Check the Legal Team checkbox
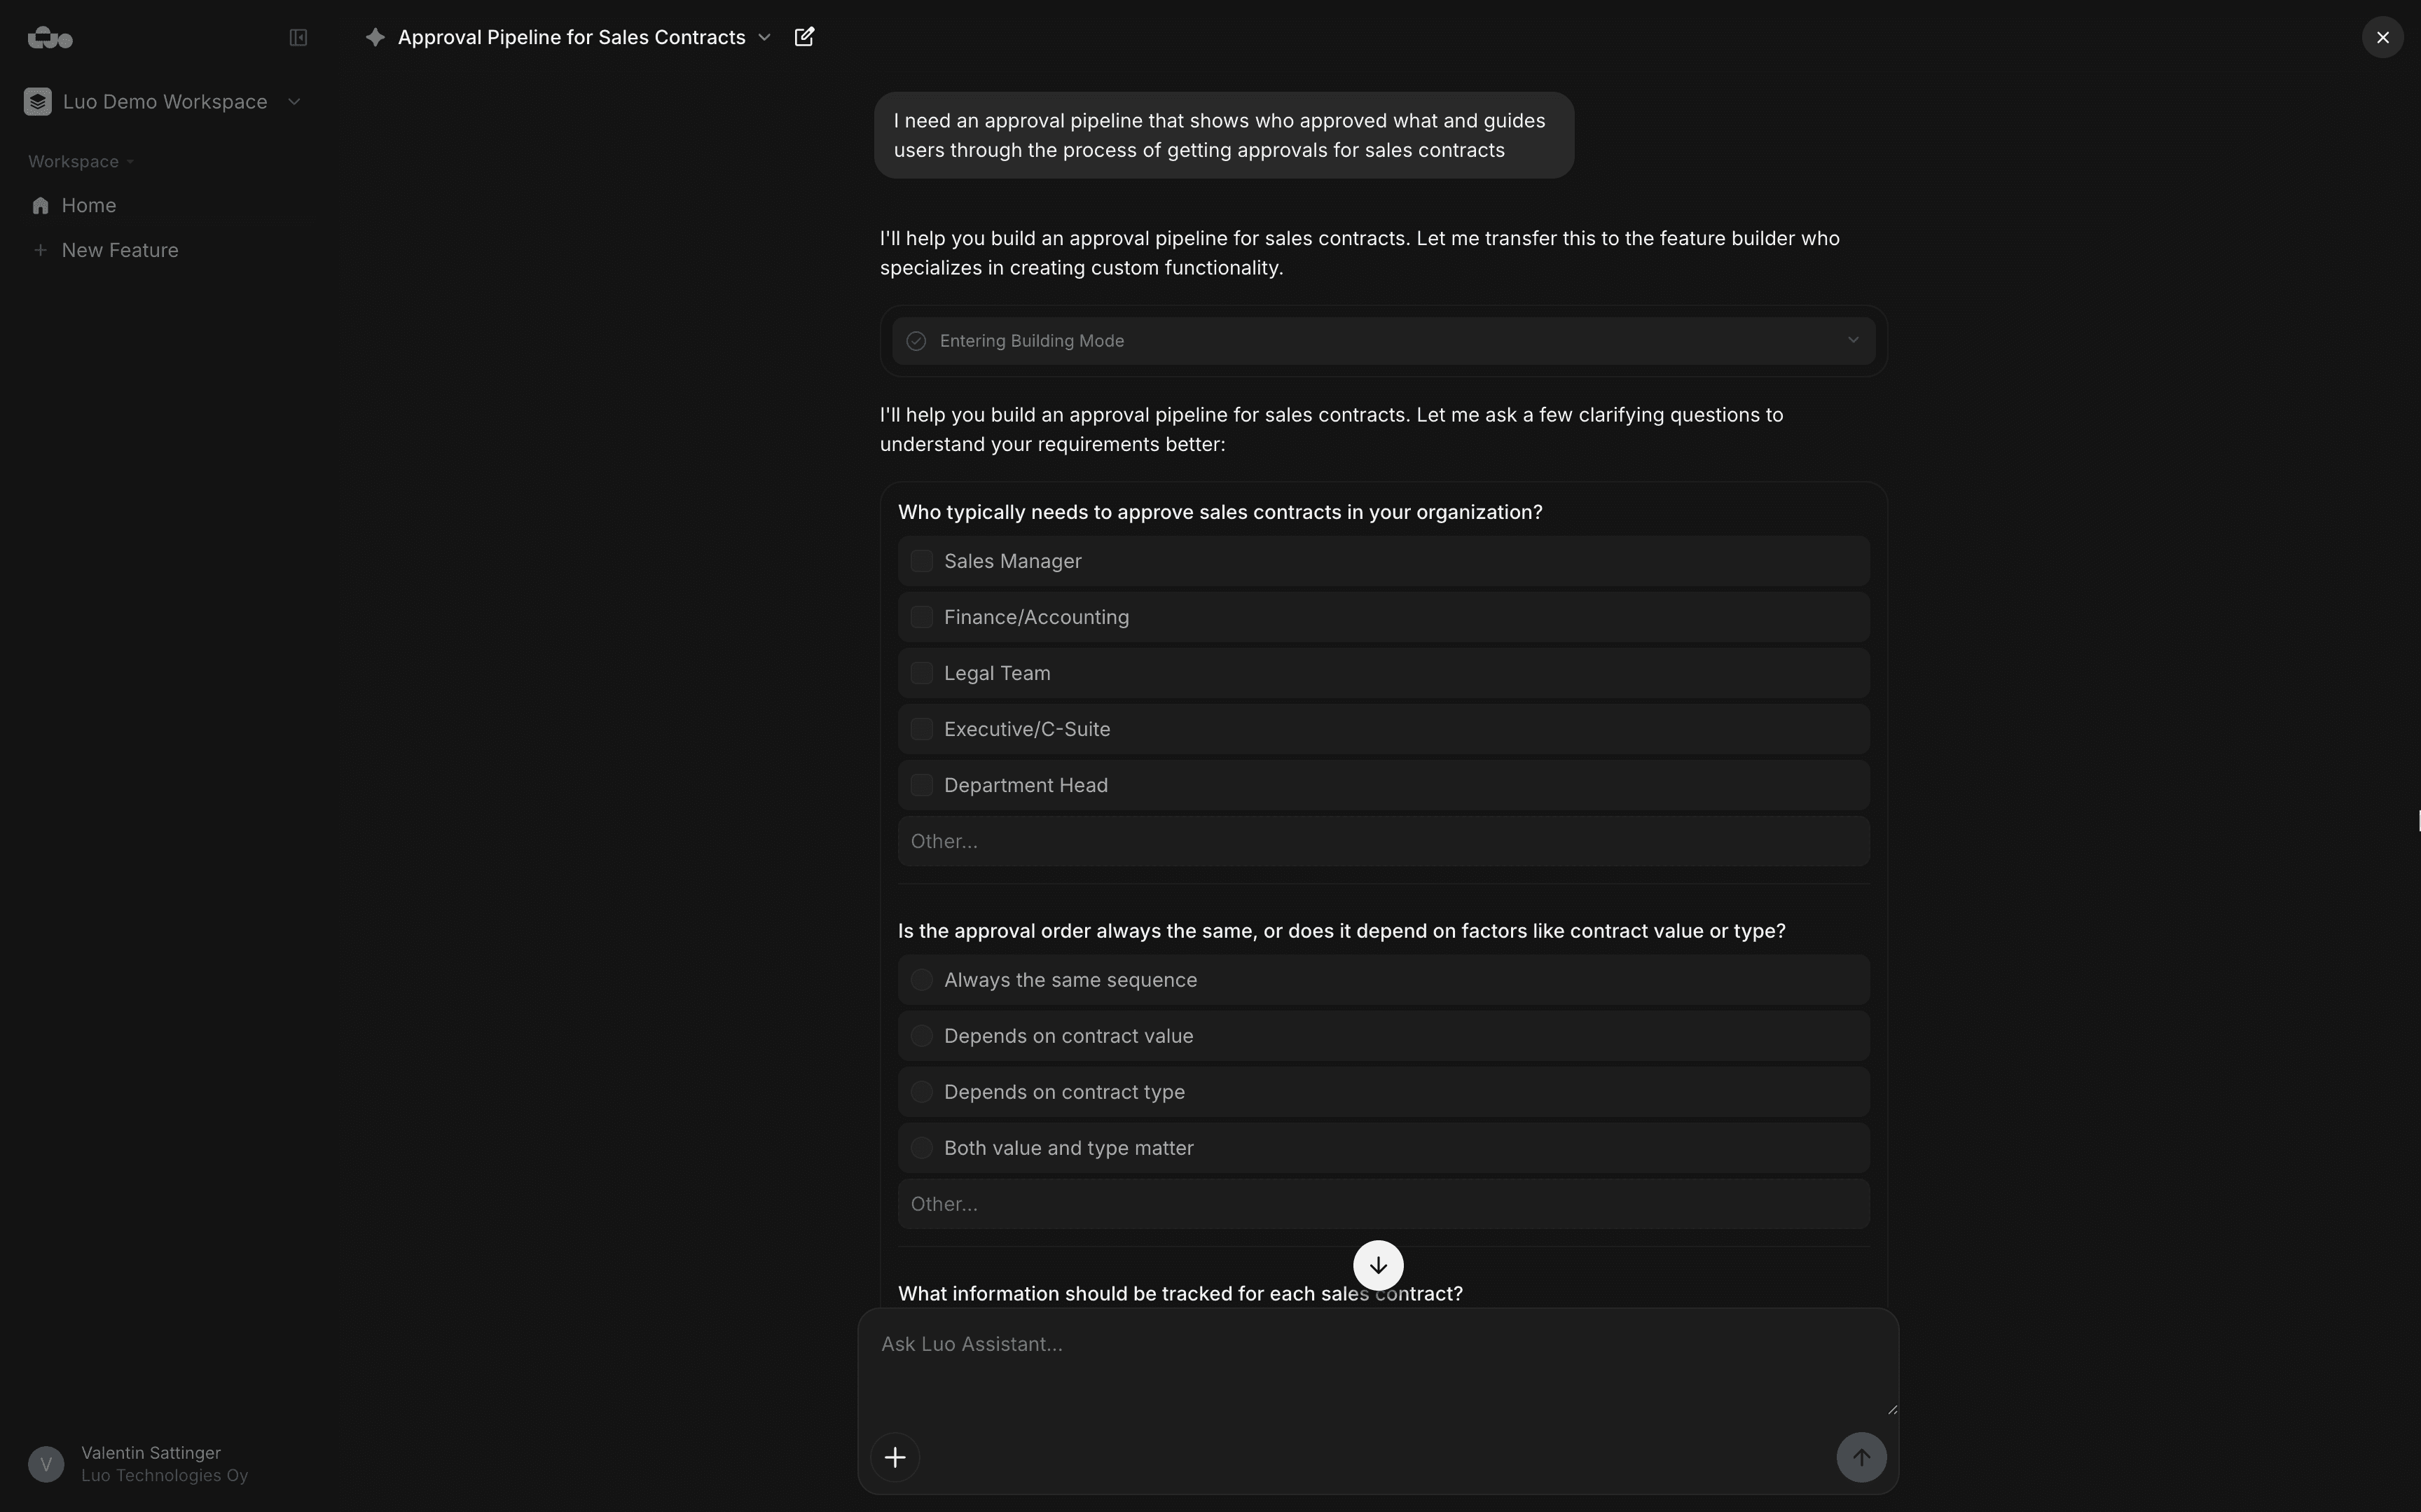Screen dimensions: 2421x1512 [x=922, y=673]
